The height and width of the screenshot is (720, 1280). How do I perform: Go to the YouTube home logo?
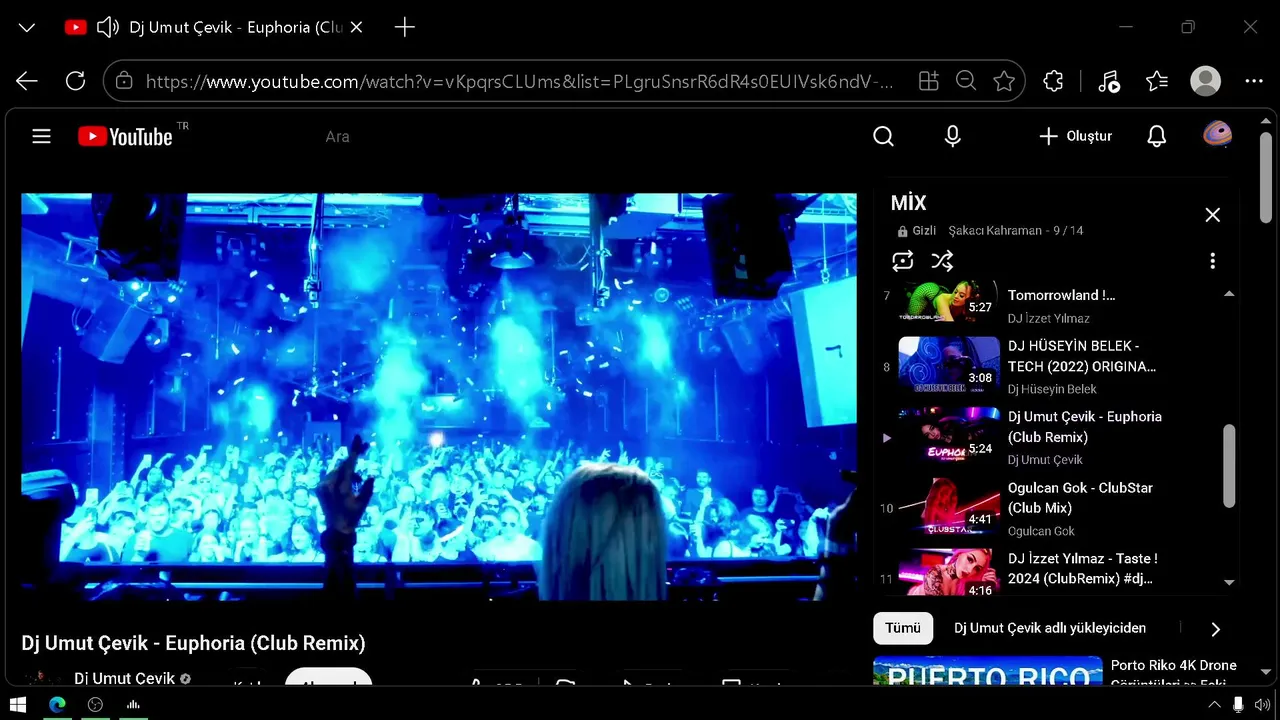(x=126, y=137)
